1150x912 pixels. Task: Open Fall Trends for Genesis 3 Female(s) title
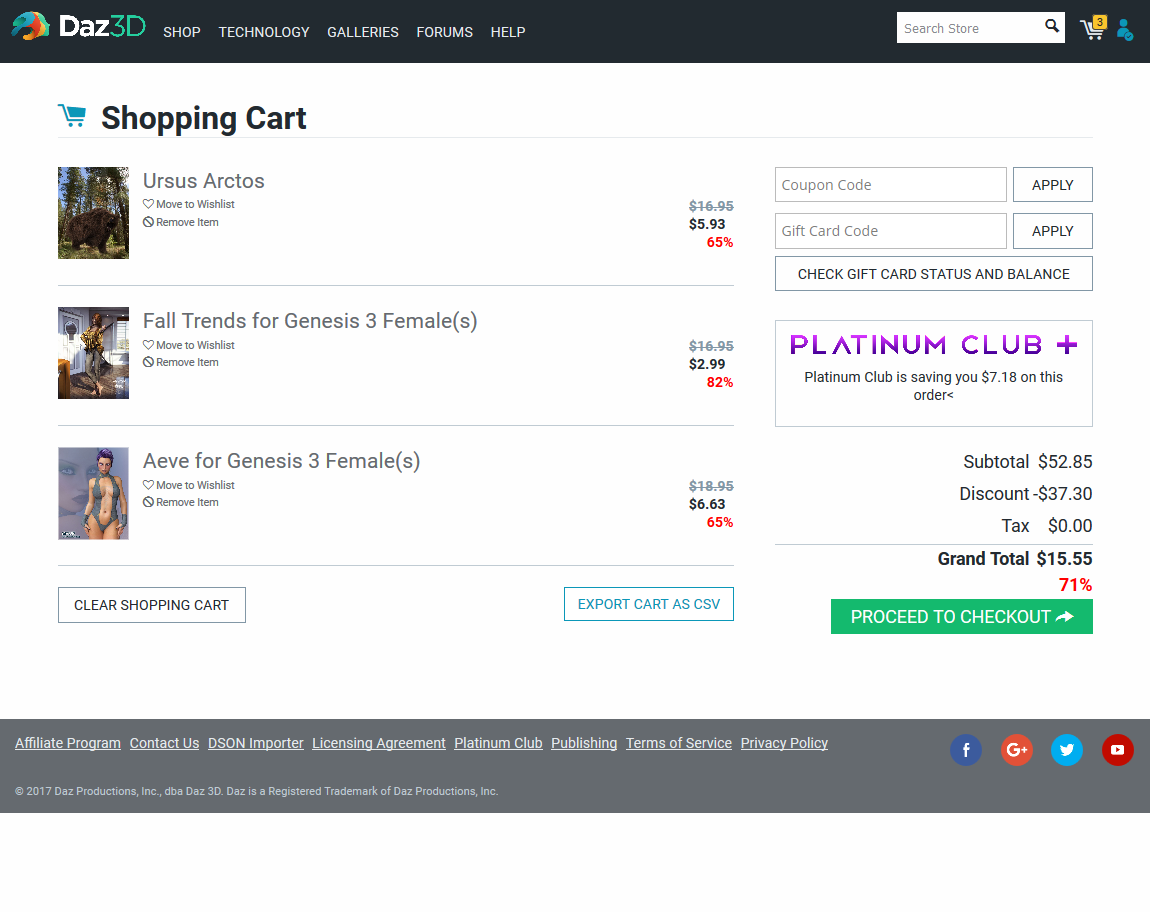tap(310, 321)
